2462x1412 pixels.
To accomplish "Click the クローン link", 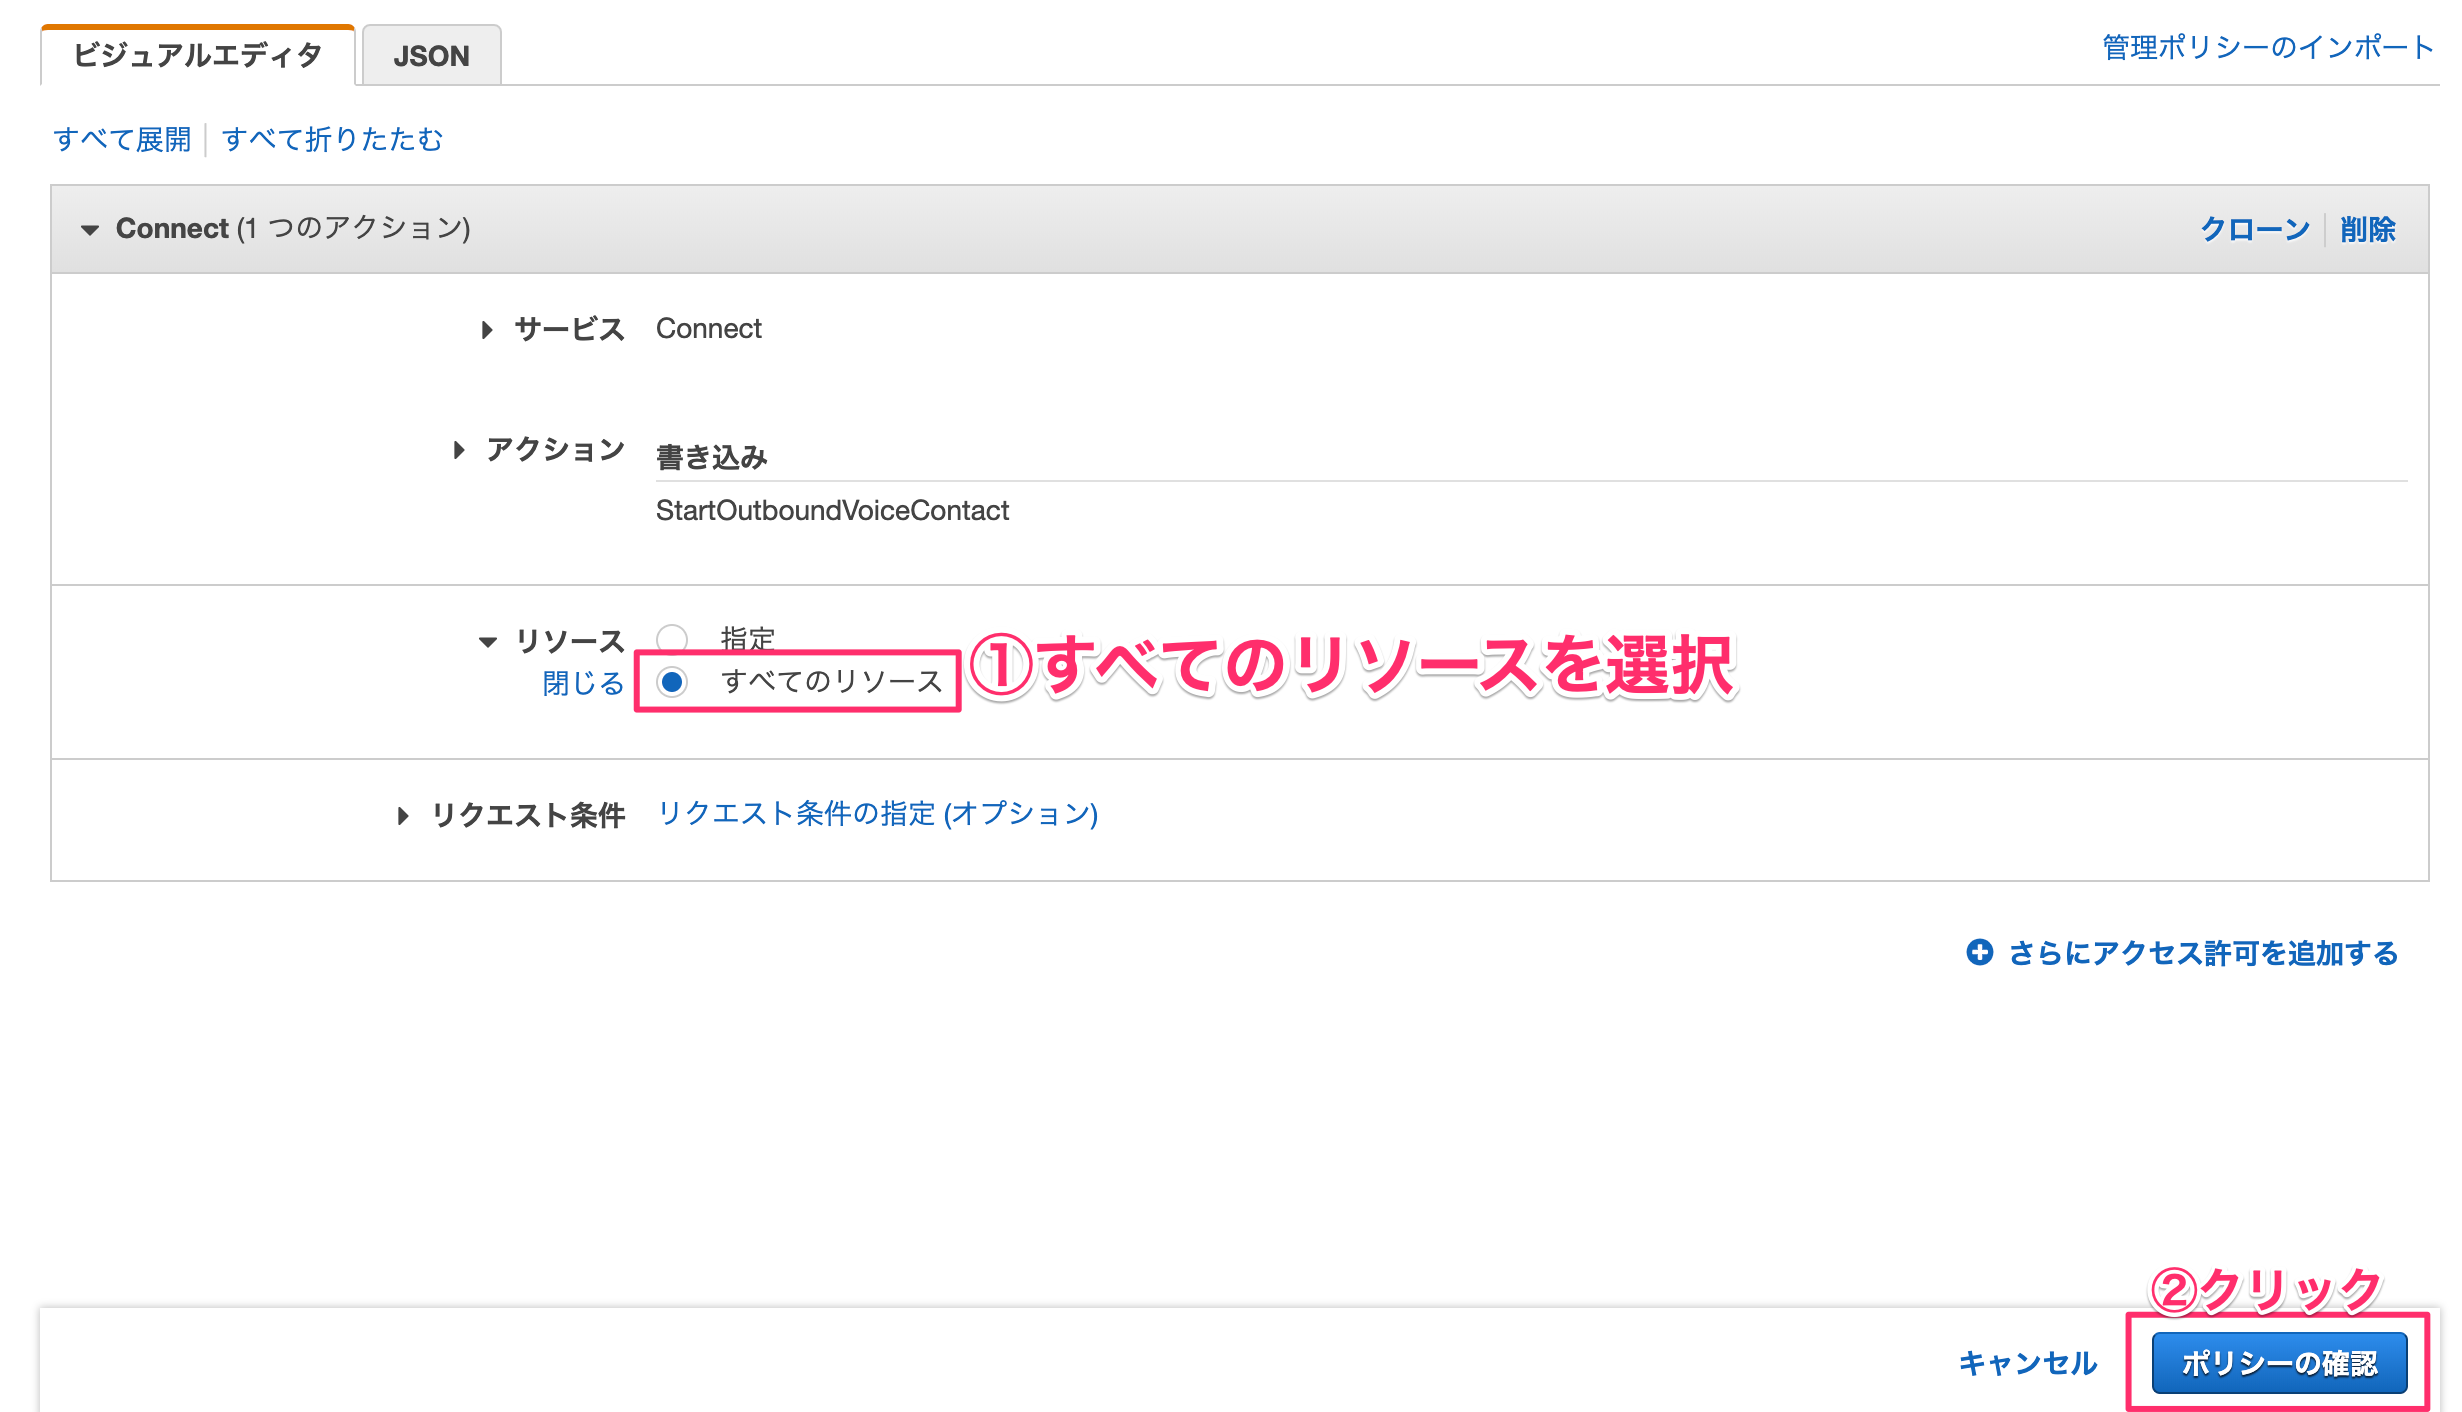I will click(2254, 229).
